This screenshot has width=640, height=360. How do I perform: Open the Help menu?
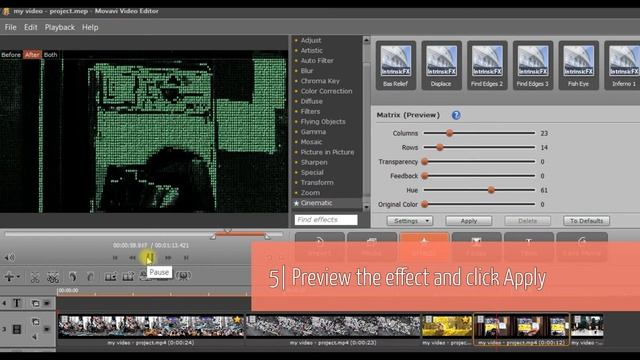(x=90, y=27)
